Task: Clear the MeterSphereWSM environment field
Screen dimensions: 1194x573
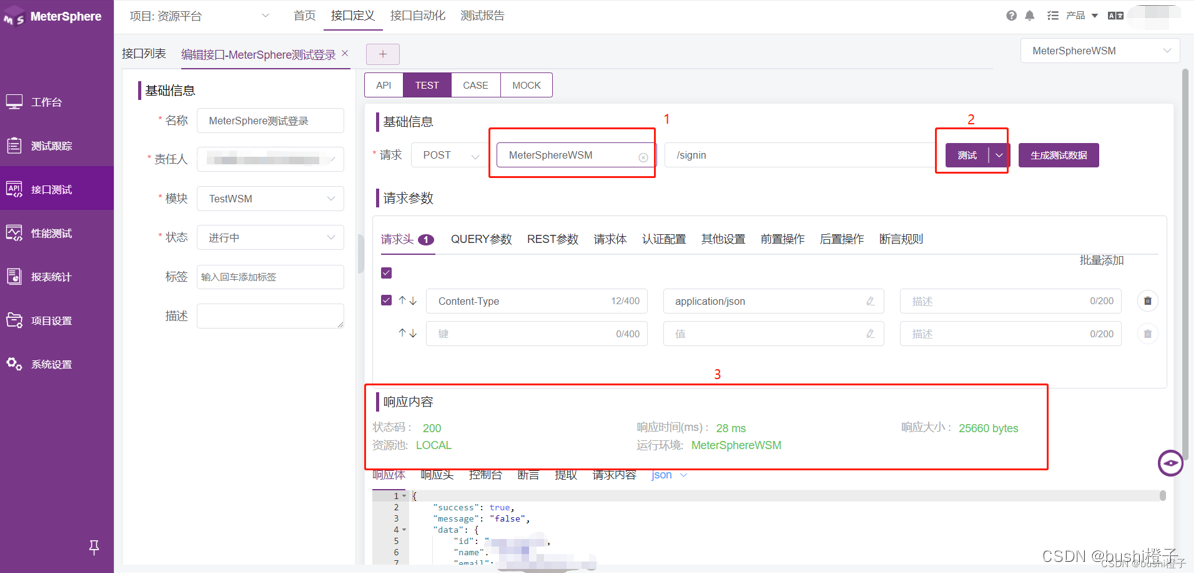Action: point(643,156)
